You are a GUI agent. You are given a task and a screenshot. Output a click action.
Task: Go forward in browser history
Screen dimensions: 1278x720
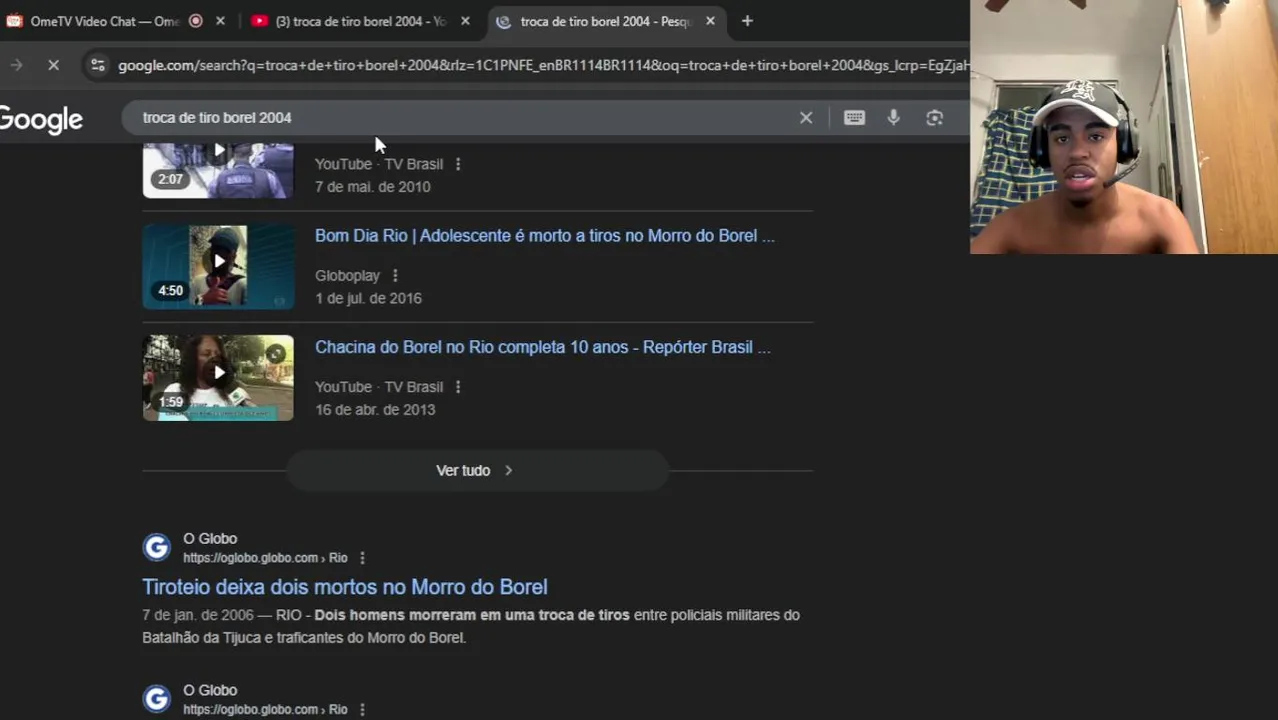click(16, 65)
